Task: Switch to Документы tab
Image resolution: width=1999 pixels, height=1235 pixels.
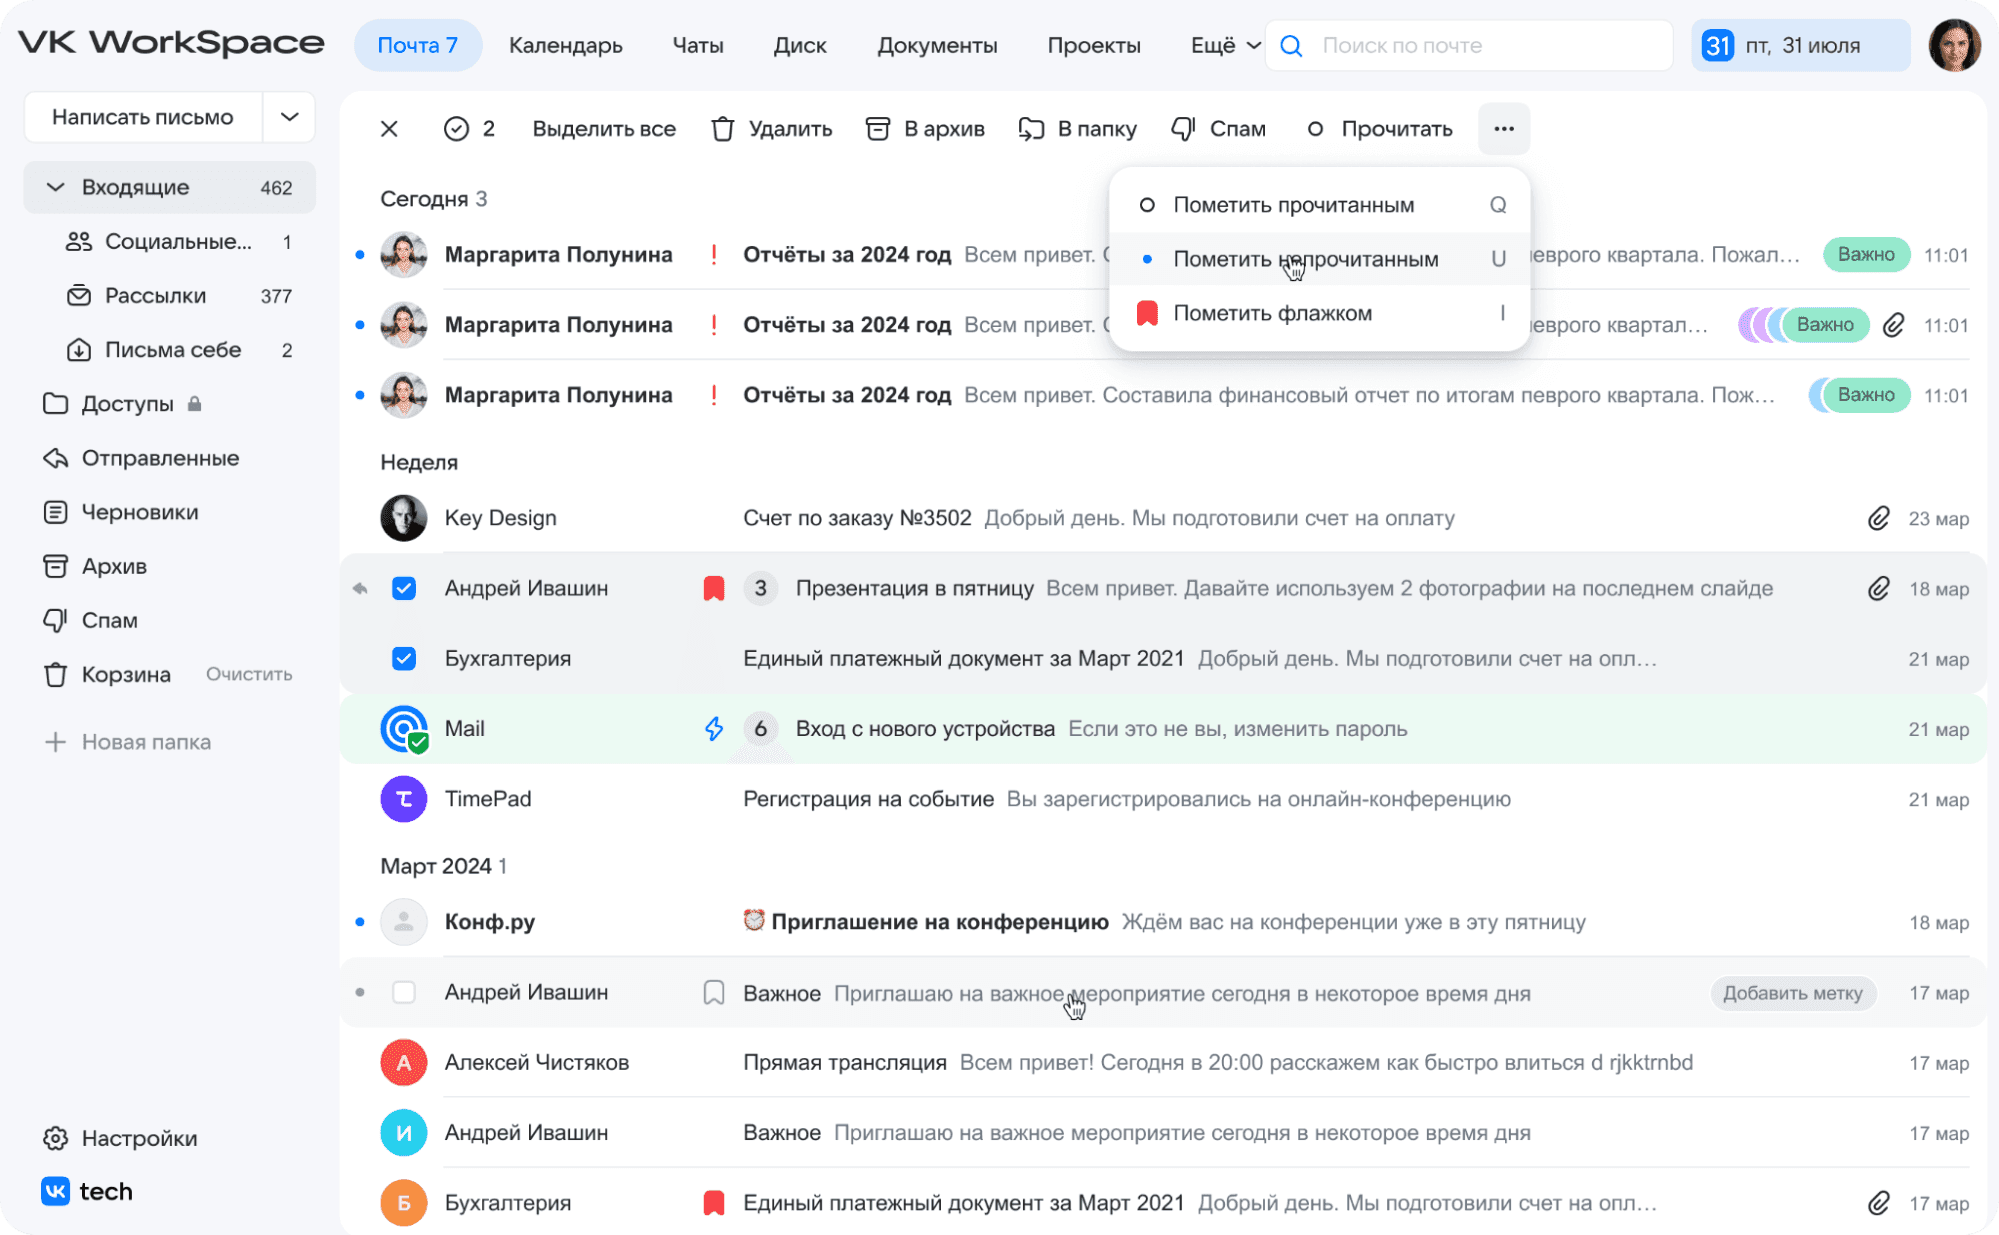Action: [x=937, y=46]
